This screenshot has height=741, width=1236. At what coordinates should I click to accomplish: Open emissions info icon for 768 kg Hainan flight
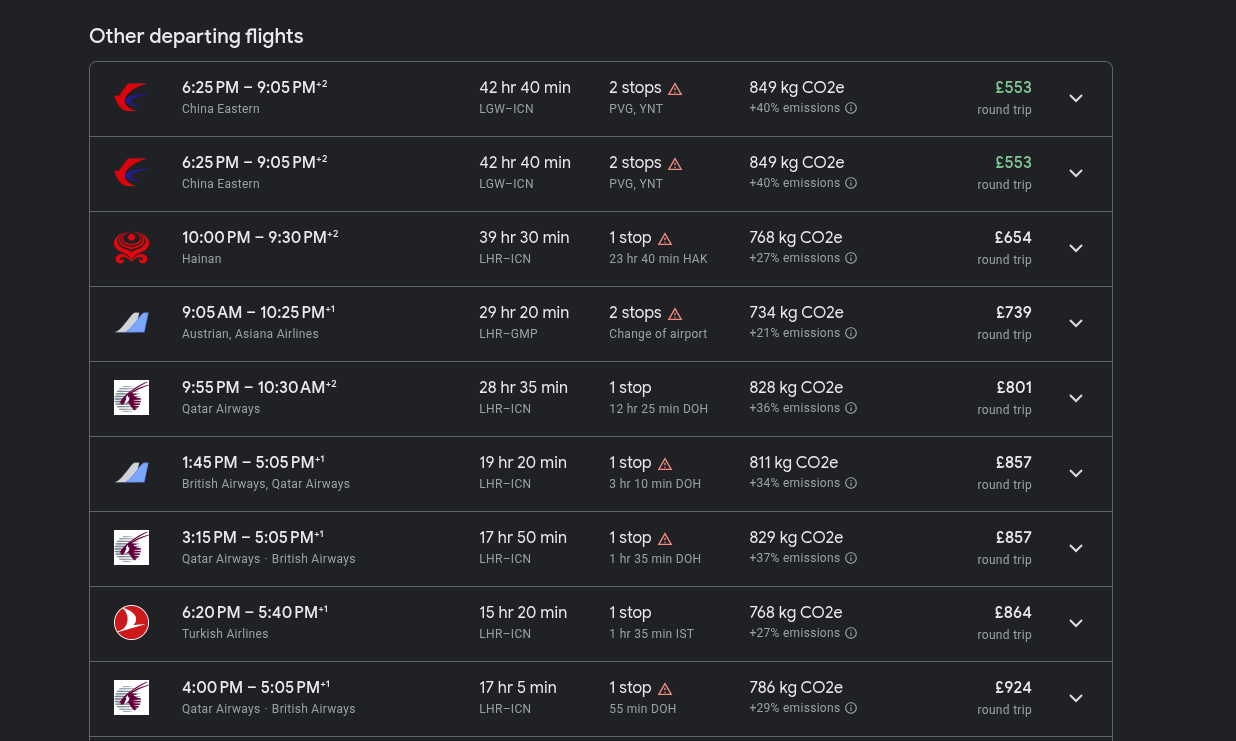coord(851,258)
